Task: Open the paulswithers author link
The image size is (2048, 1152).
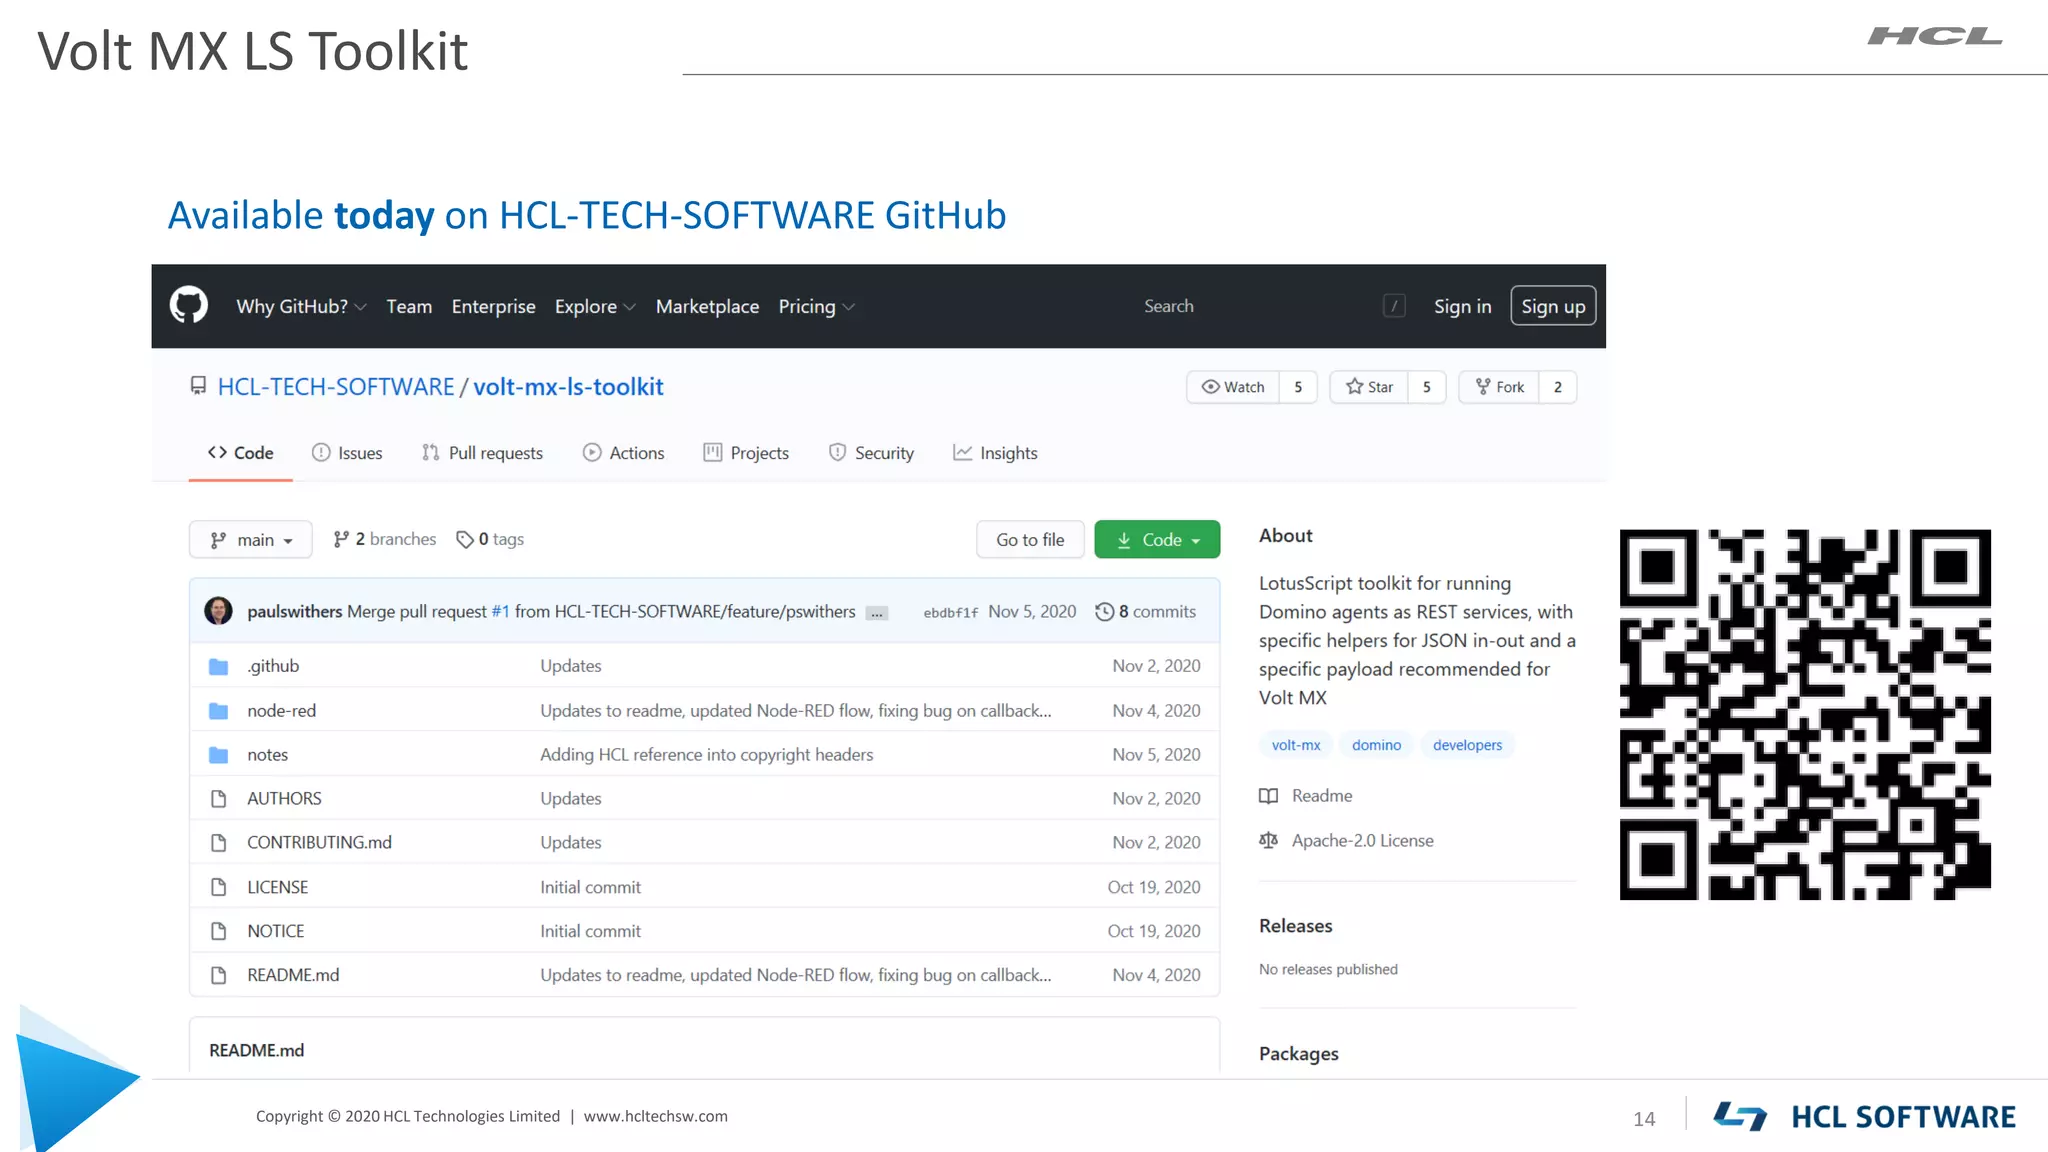Action: coord(294,612)
